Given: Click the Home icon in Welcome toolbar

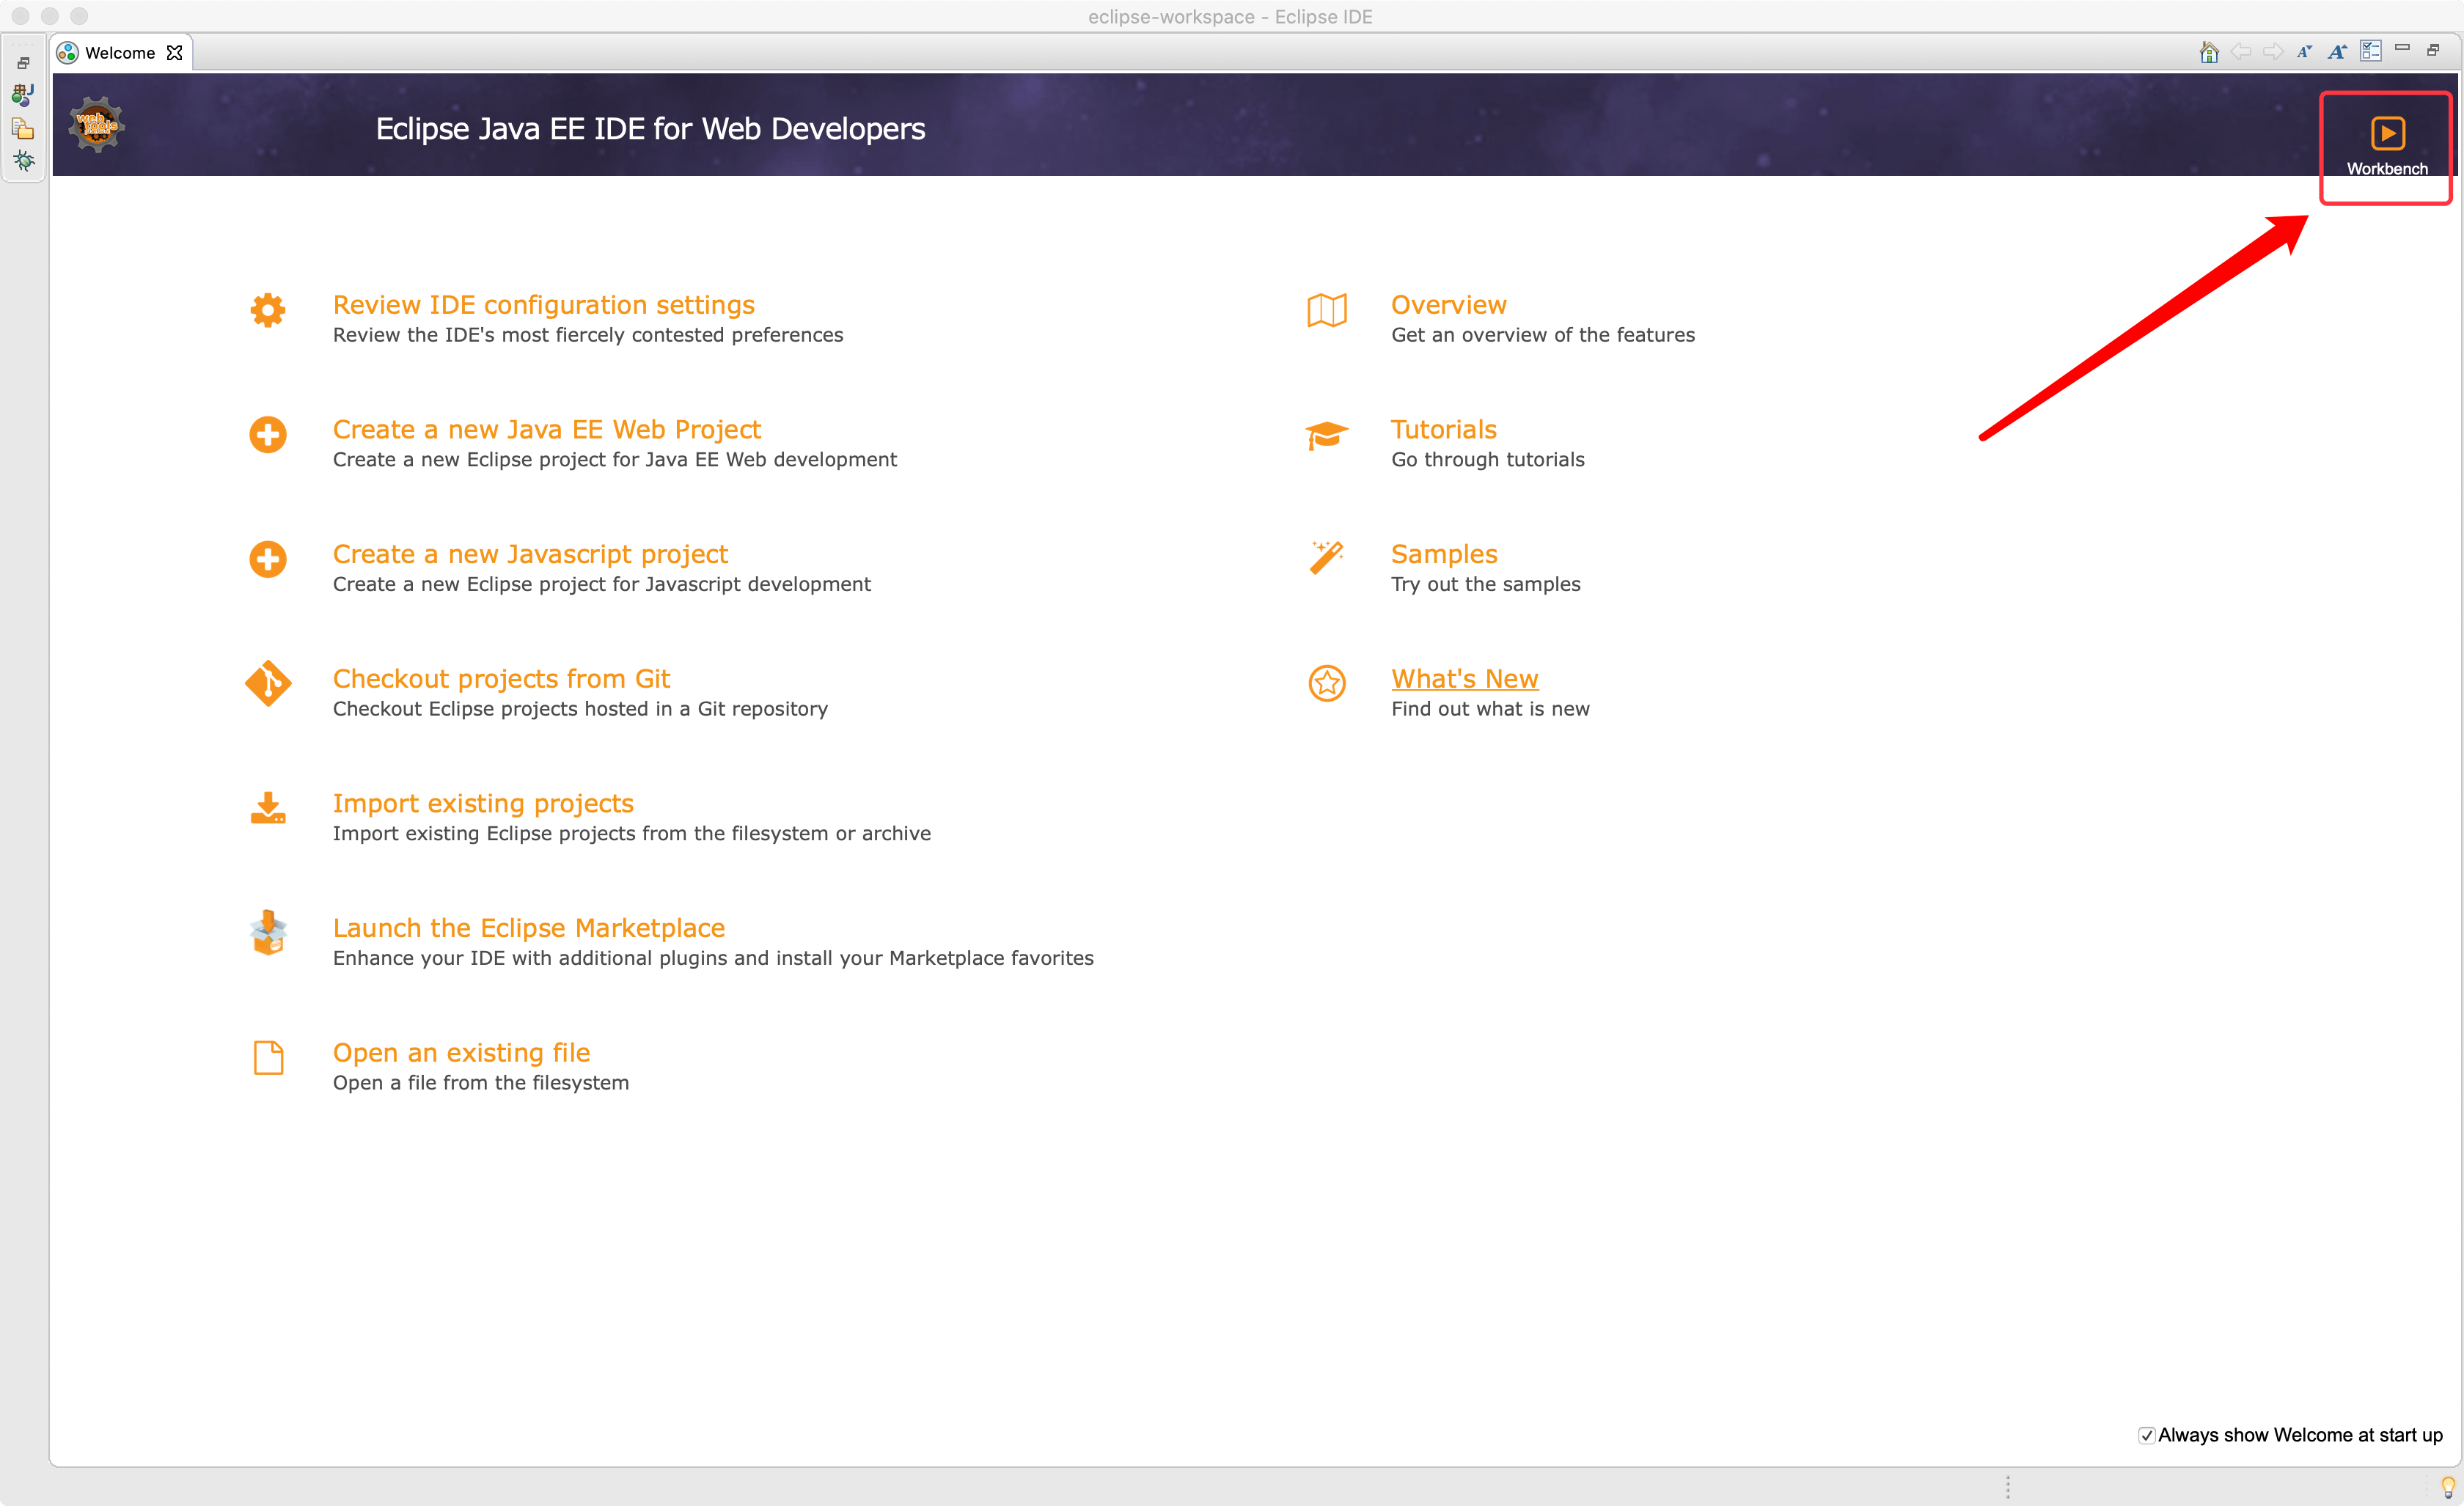Looking at the screenshot, I should pyautogui.click(x=2209, y=52).
